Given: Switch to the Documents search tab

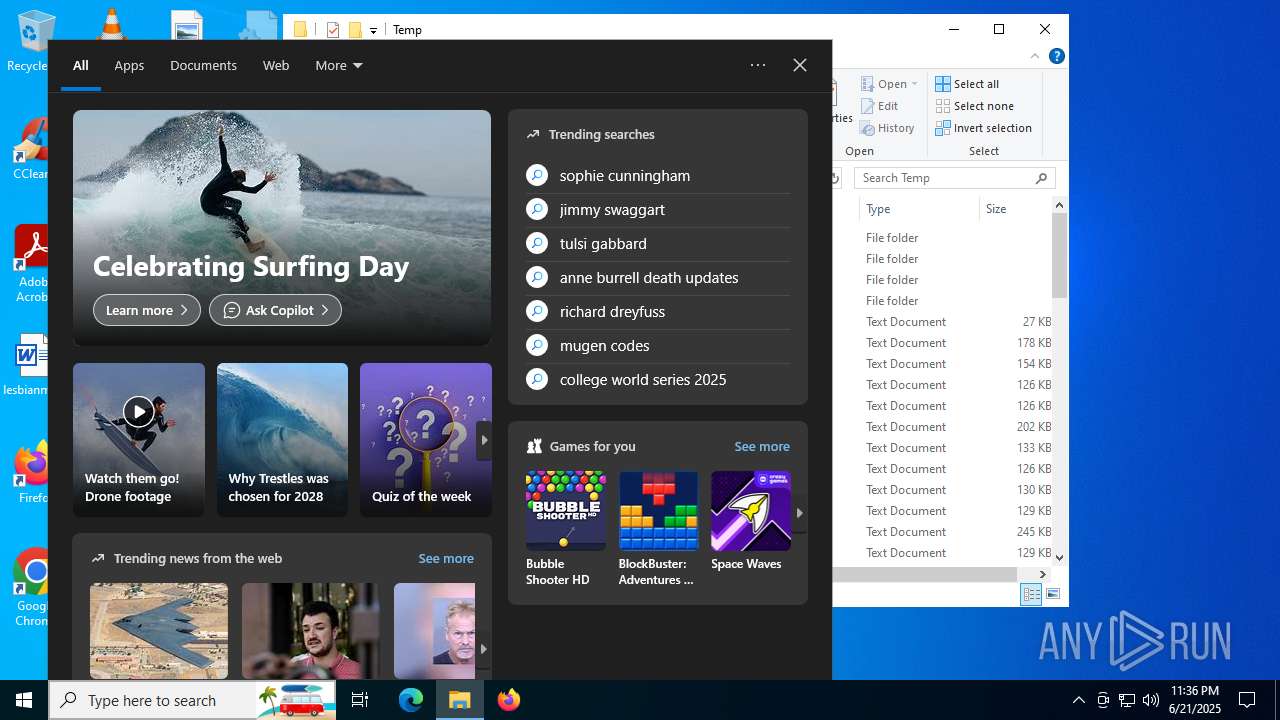Looking at the screenshot, I should (203, 65).
